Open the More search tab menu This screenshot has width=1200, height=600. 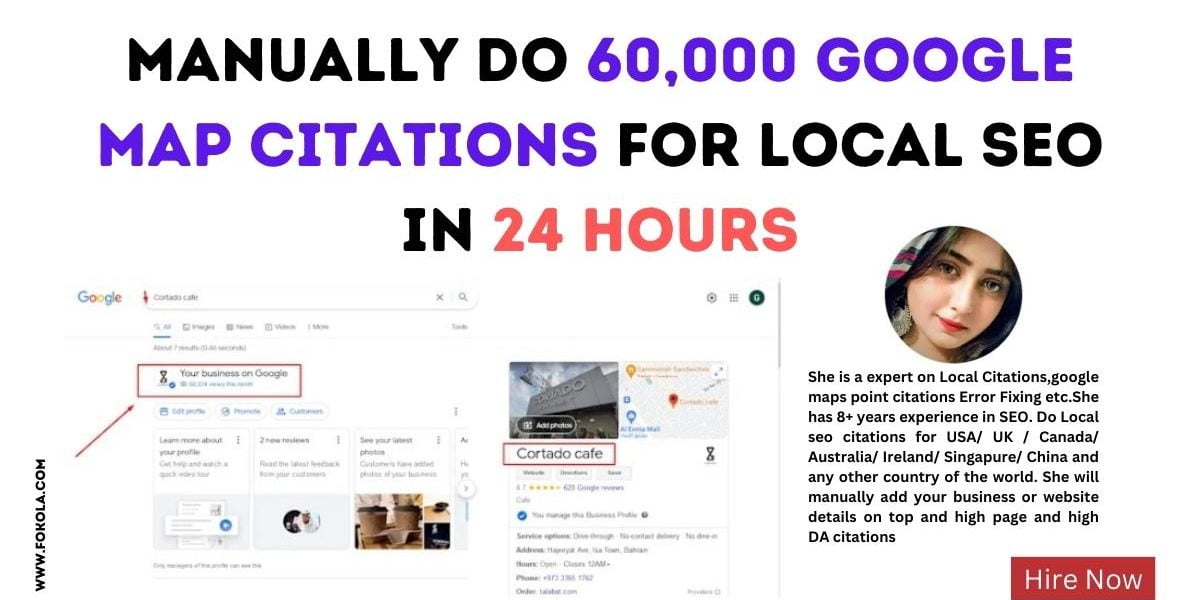coord(318,327)
